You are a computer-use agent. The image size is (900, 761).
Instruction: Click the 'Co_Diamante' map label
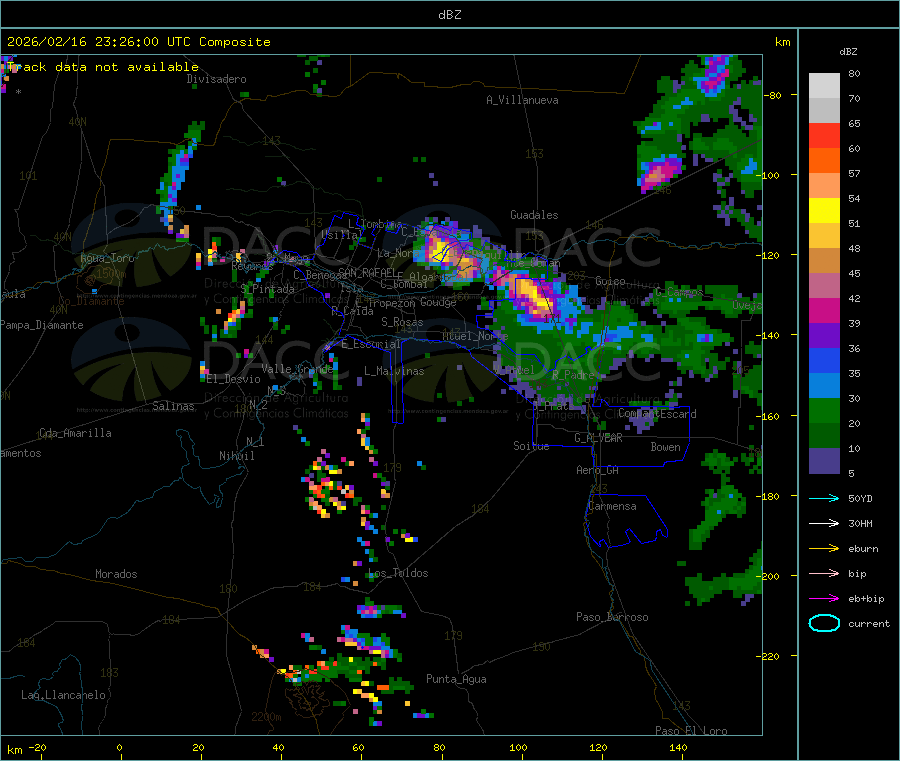(x=91, y=301)
